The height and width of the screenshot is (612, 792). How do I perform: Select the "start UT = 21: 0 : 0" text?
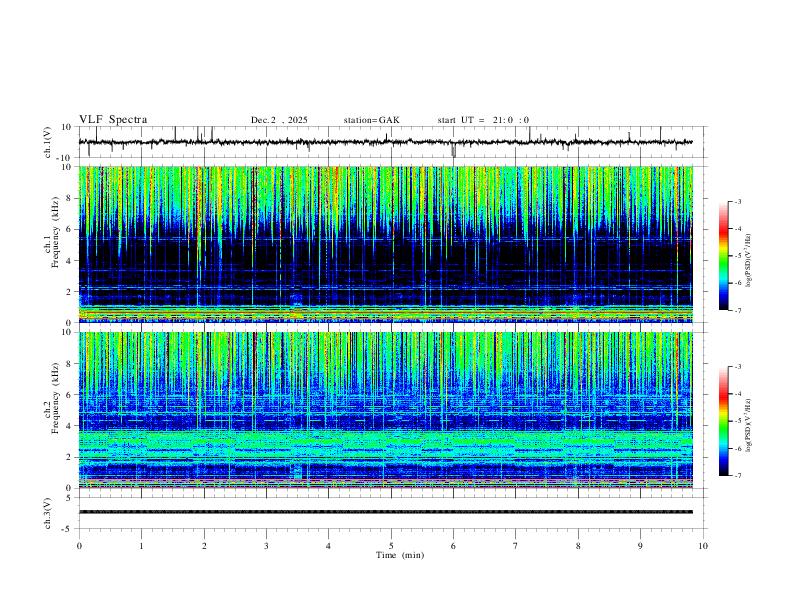[483, 120]
